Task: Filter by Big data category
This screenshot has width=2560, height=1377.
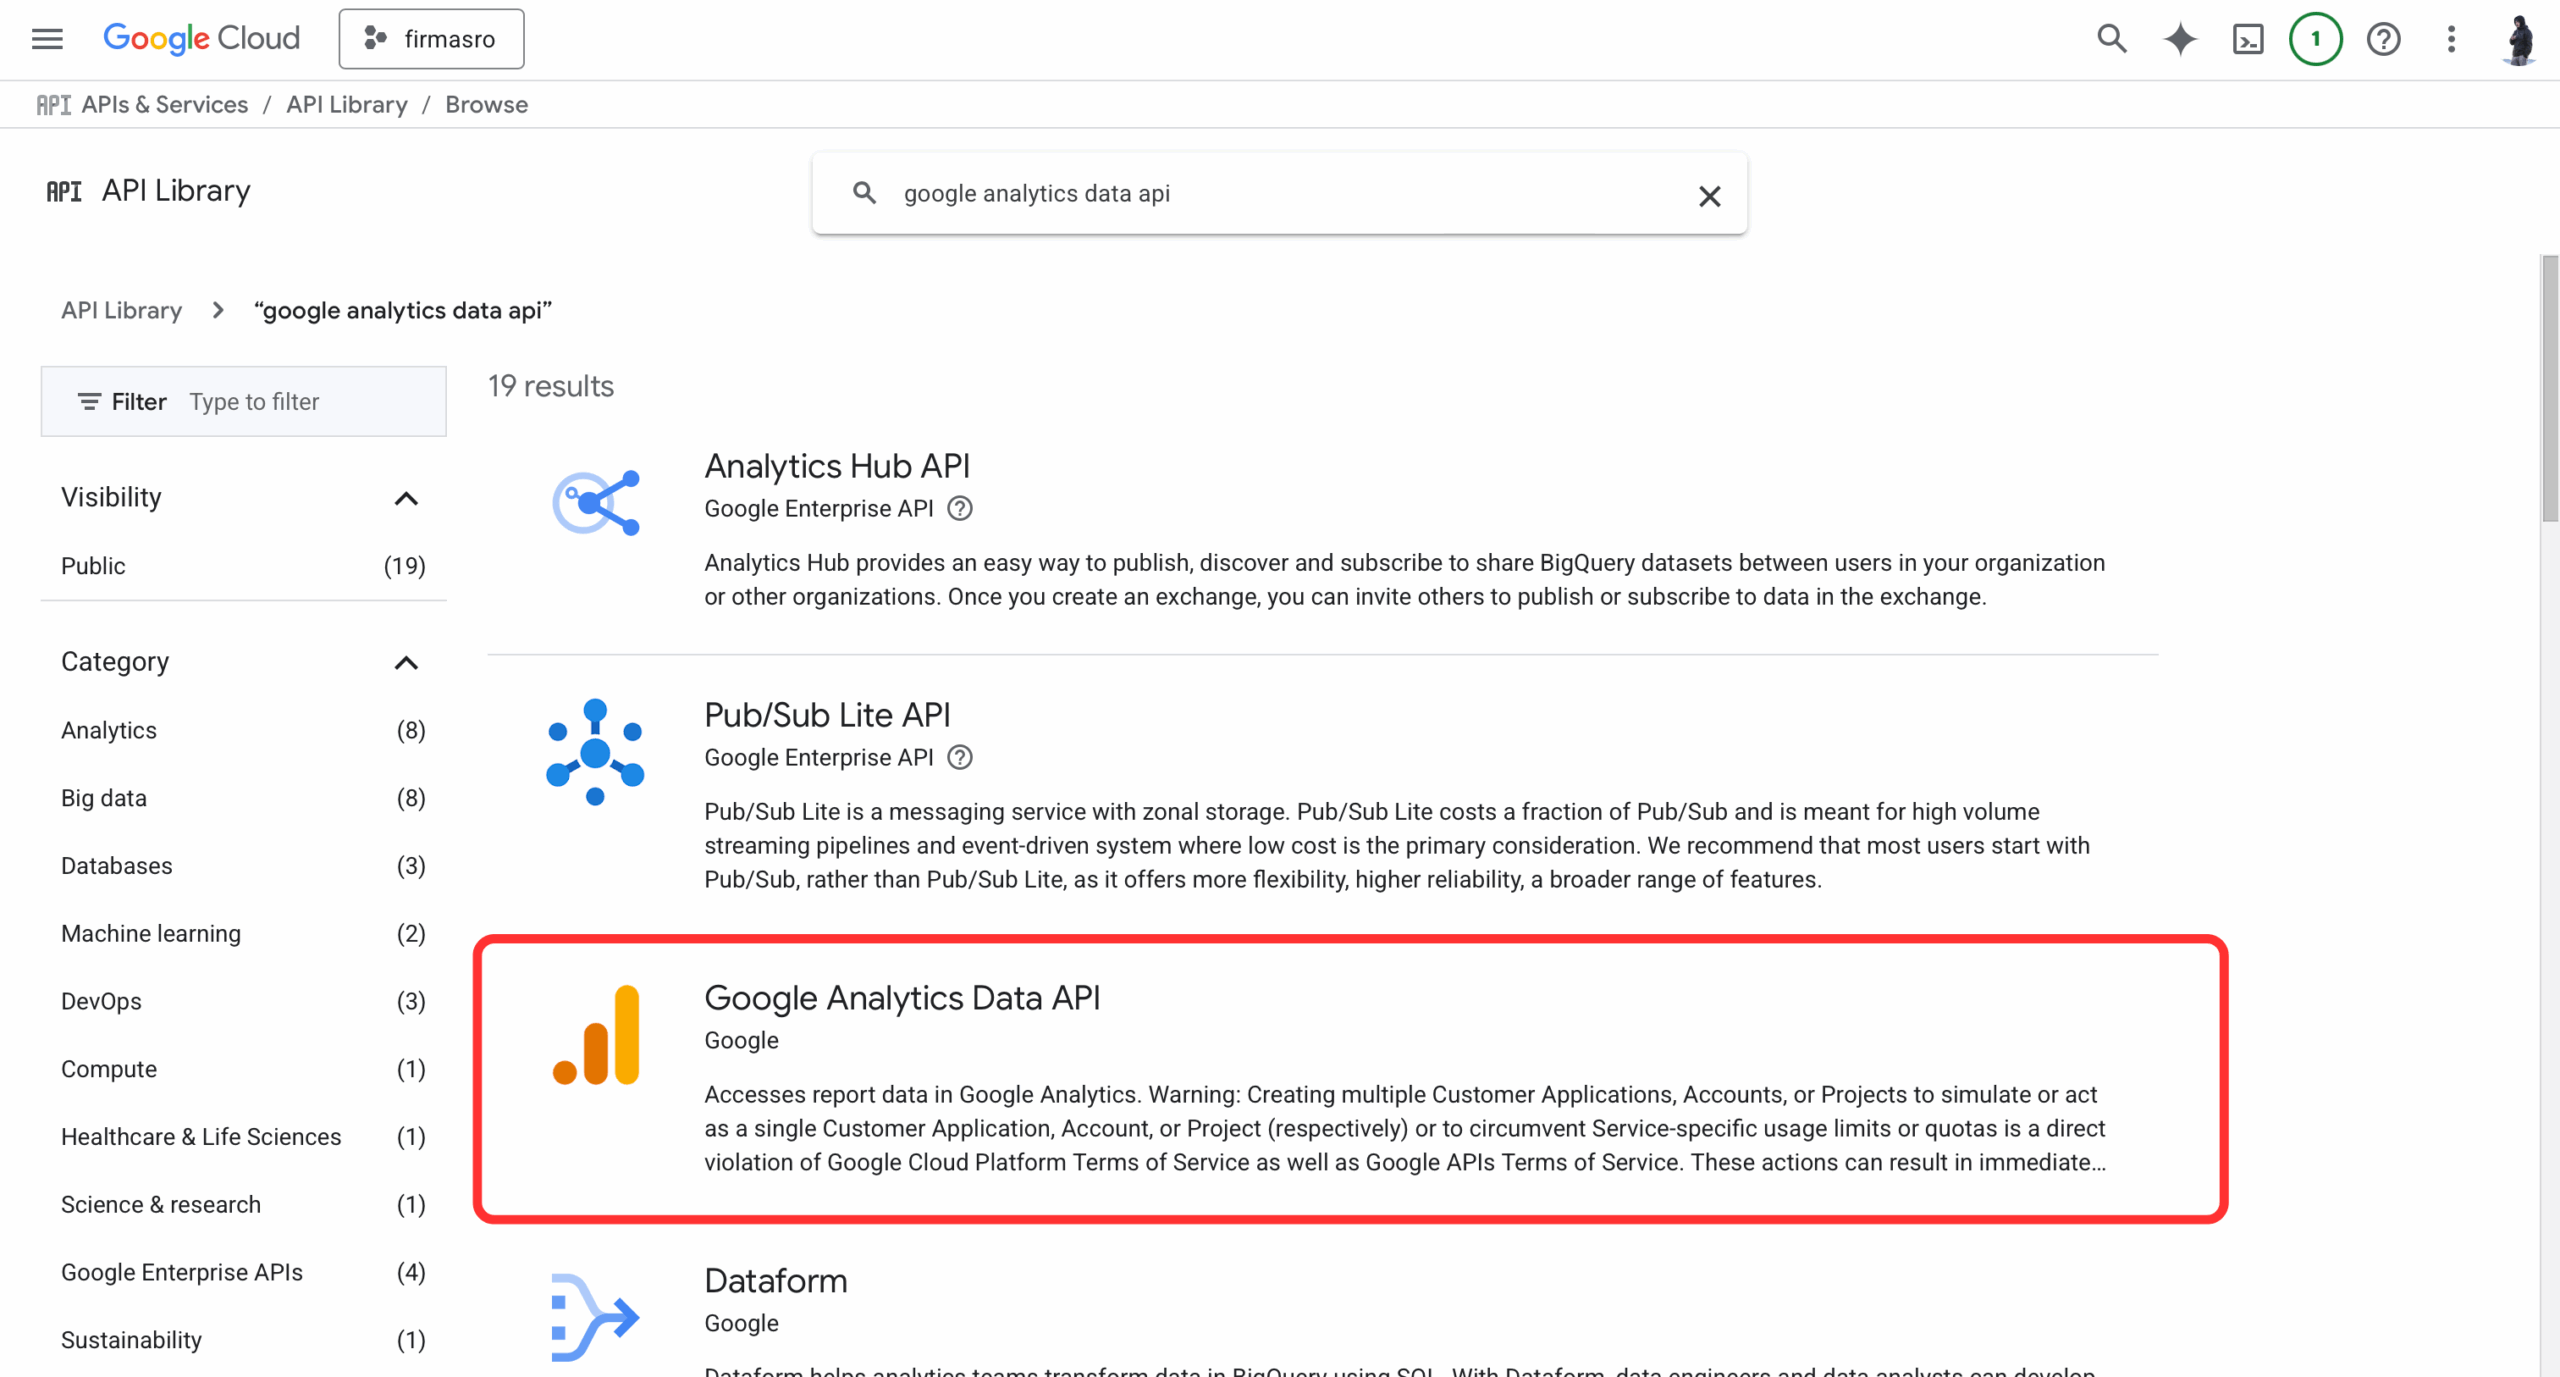Action: (243, 798)
